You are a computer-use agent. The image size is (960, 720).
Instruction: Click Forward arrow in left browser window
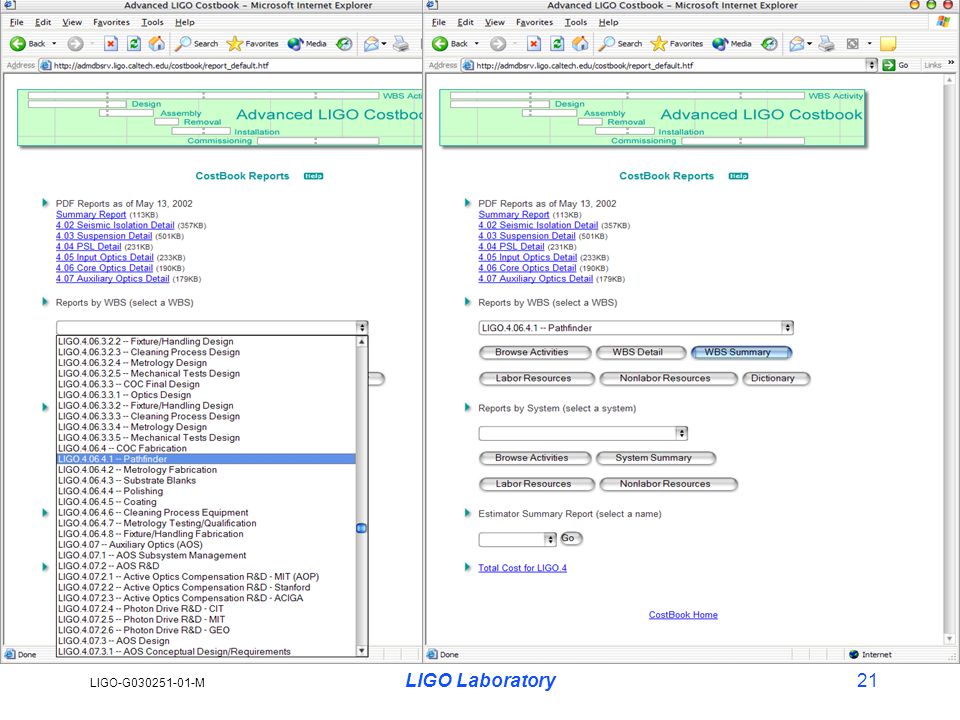[75, 43]
